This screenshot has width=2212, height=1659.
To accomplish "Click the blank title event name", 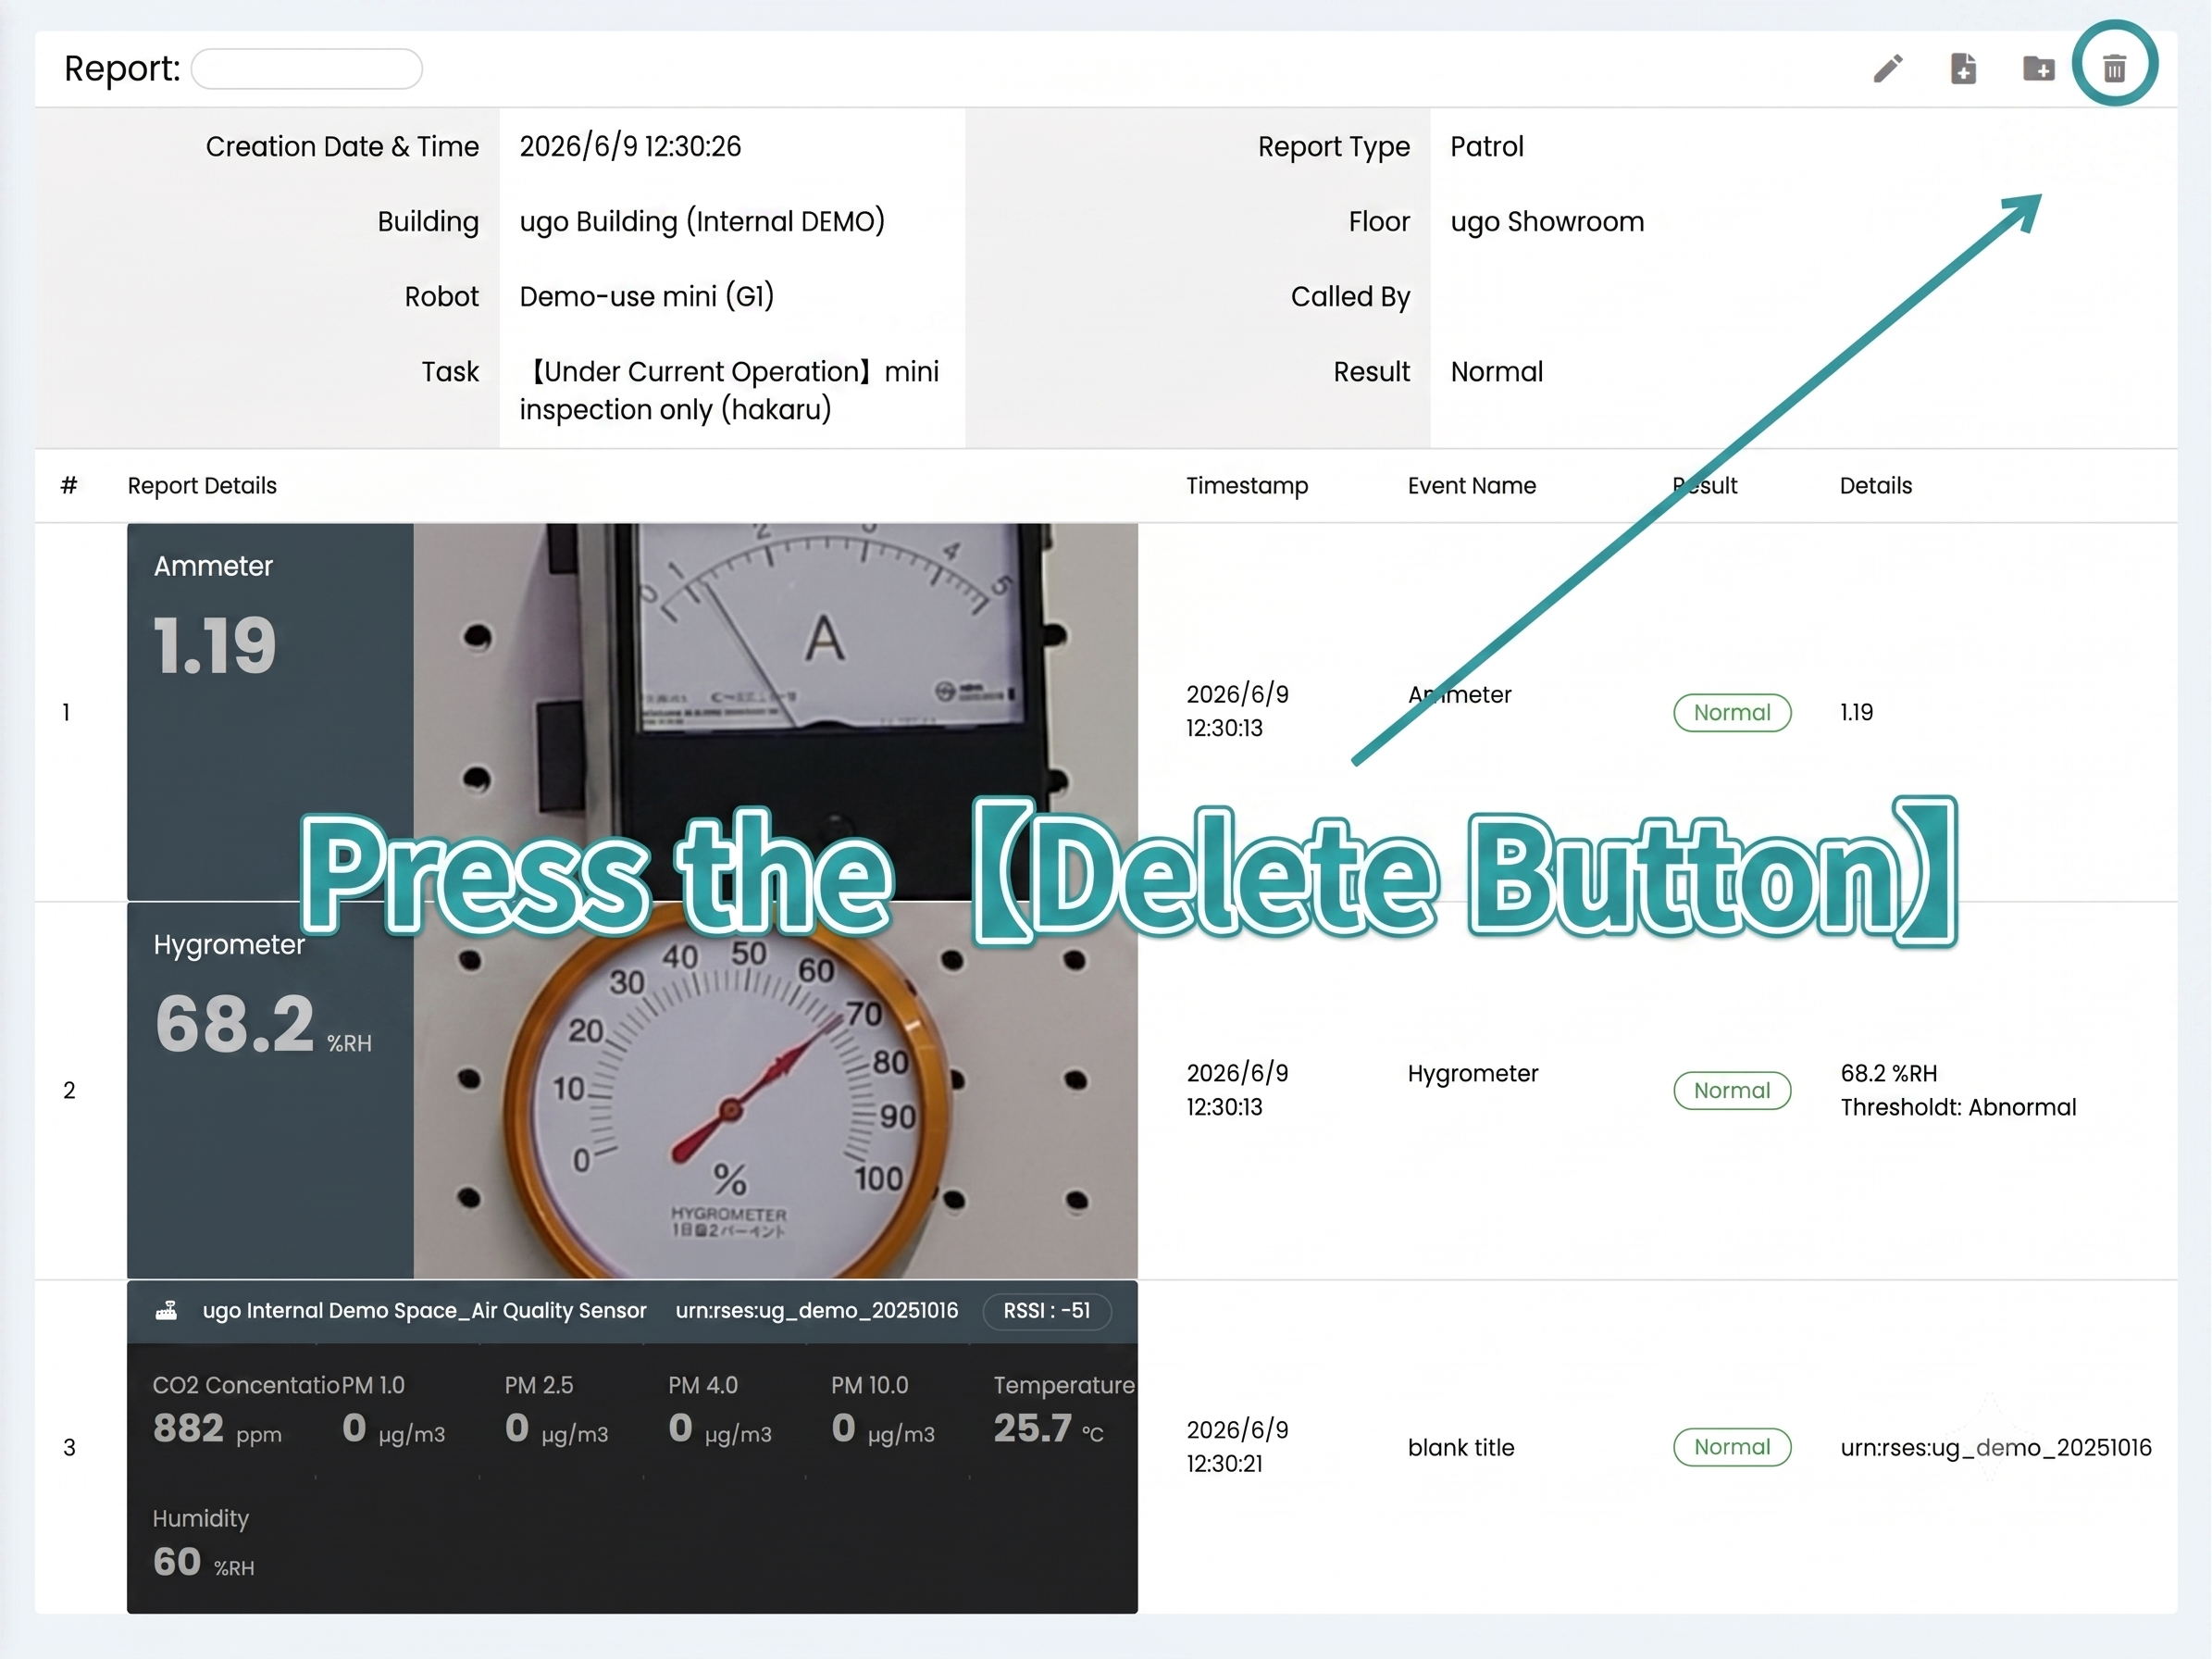I will pyautogui.click(x=1461, y=1448).
